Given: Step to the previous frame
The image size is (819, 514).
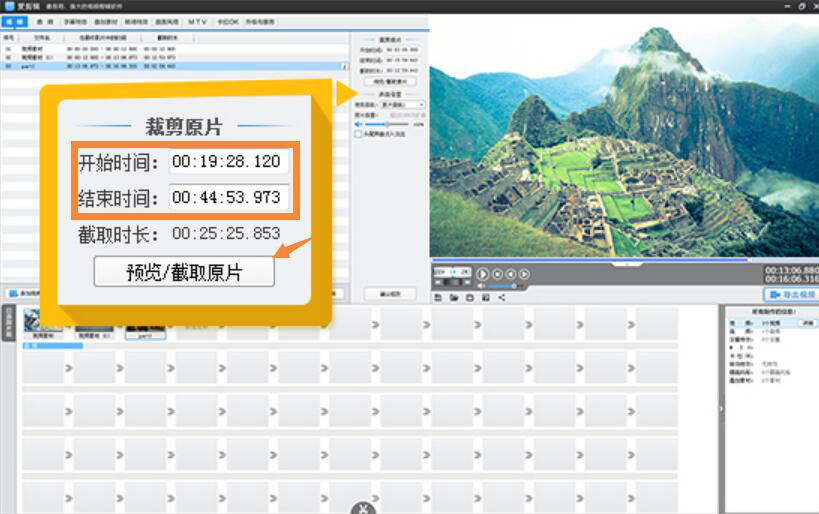Looking at the screenshot, I should tap(510, 274).
